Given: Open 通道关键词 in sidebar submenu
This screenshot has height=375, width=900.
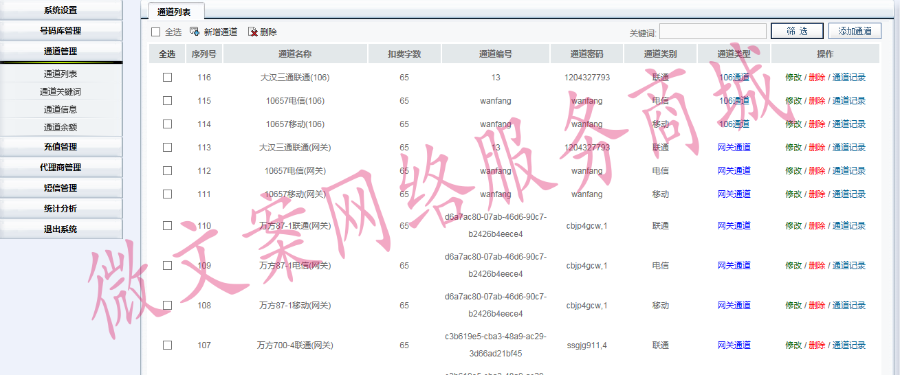Looking at the screenshot, I should point(61,91).
